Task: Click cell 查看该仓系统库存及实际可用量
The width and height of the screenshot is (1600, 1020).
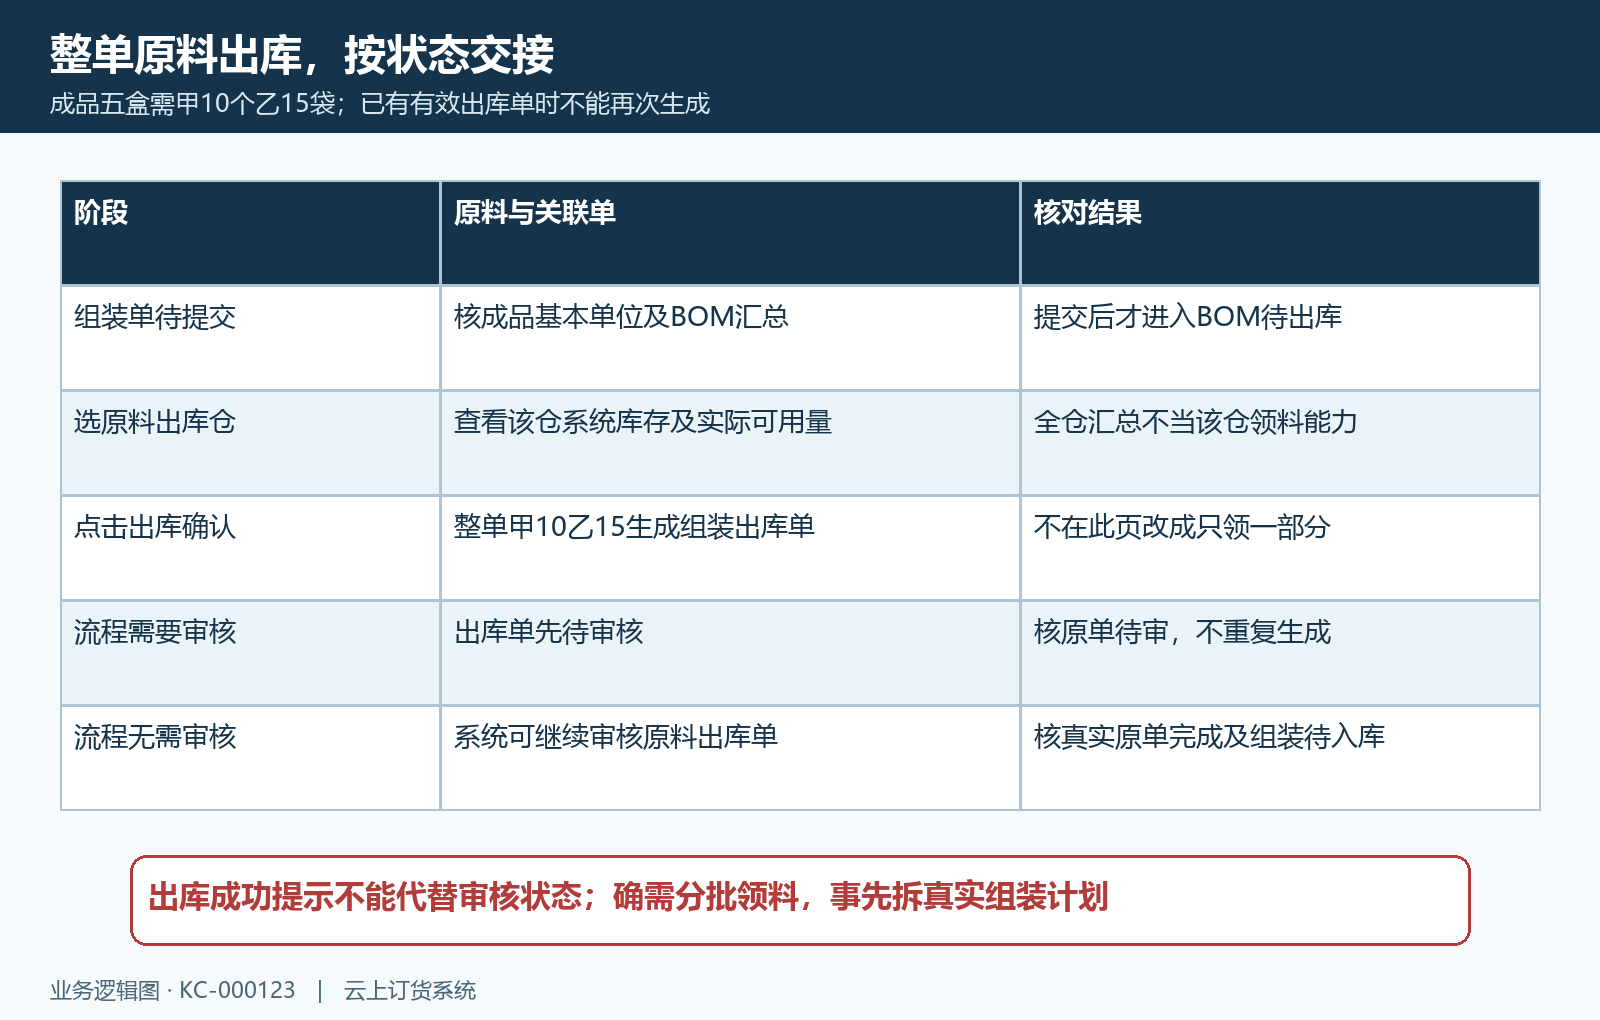Action: 730,443
